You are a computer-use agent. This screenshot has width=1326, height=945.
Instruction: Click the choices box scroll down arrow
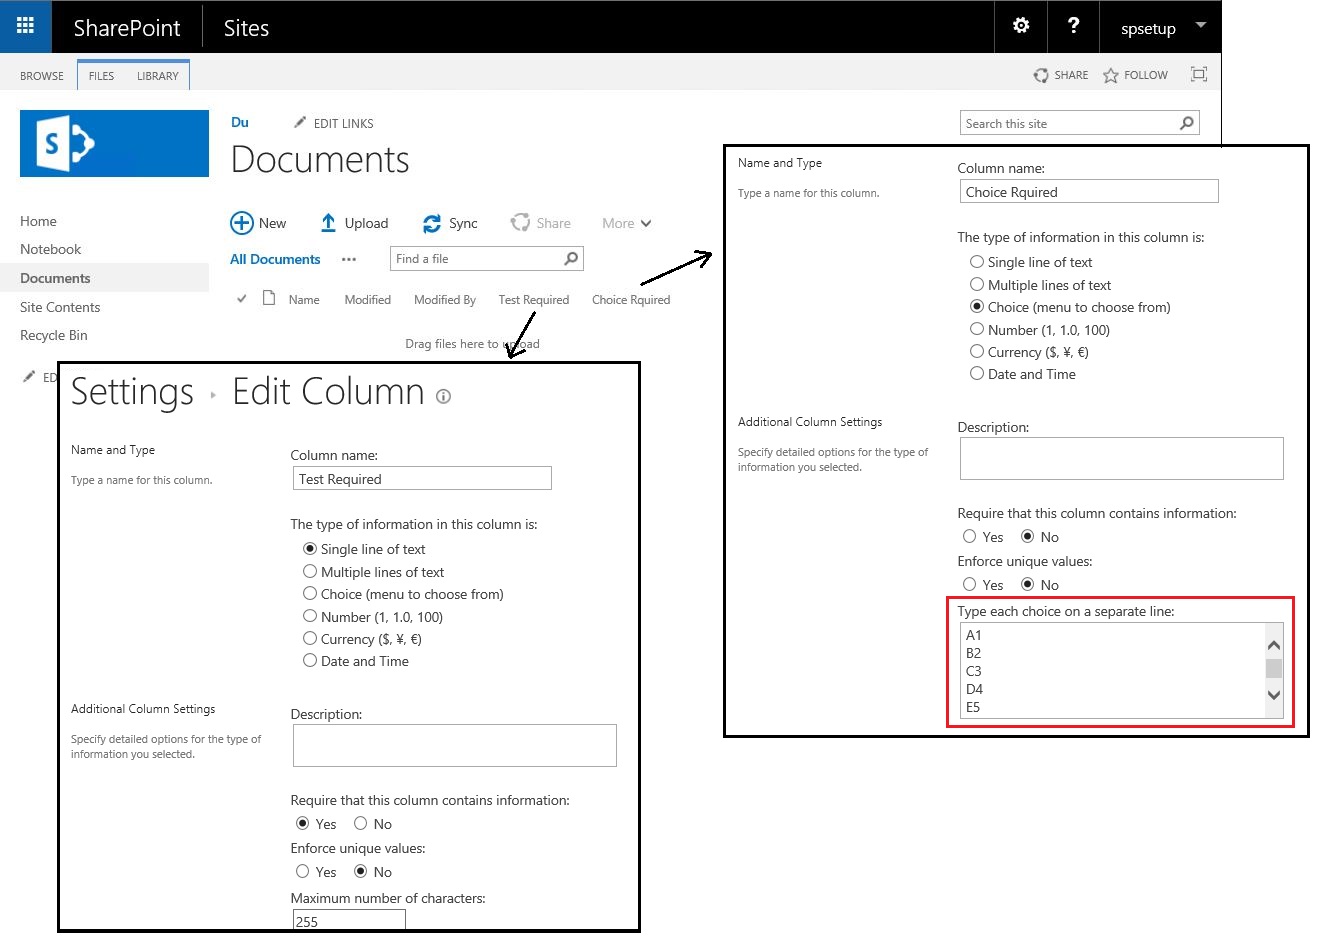(1274, 695)
